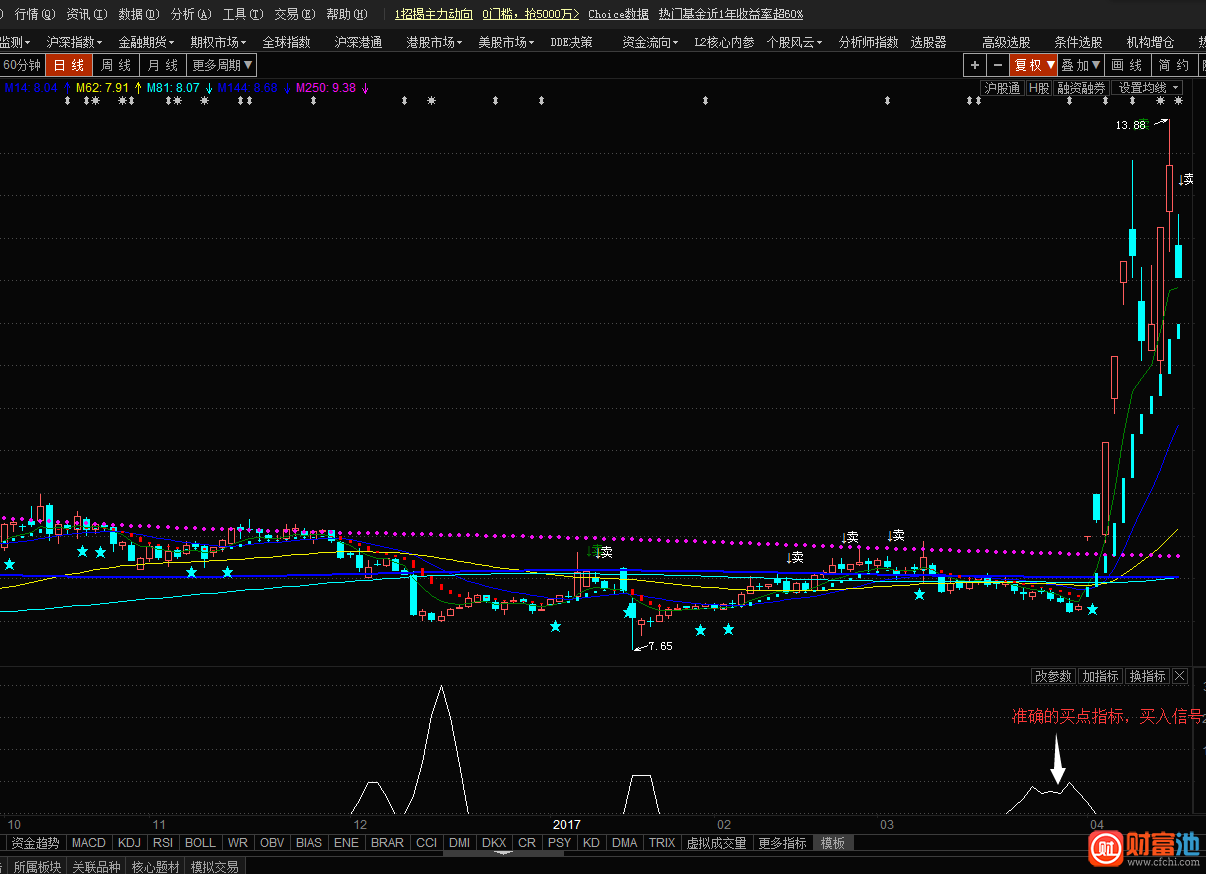
Task: Close the indicator sub-panel with X
Action: point(1179,676)
